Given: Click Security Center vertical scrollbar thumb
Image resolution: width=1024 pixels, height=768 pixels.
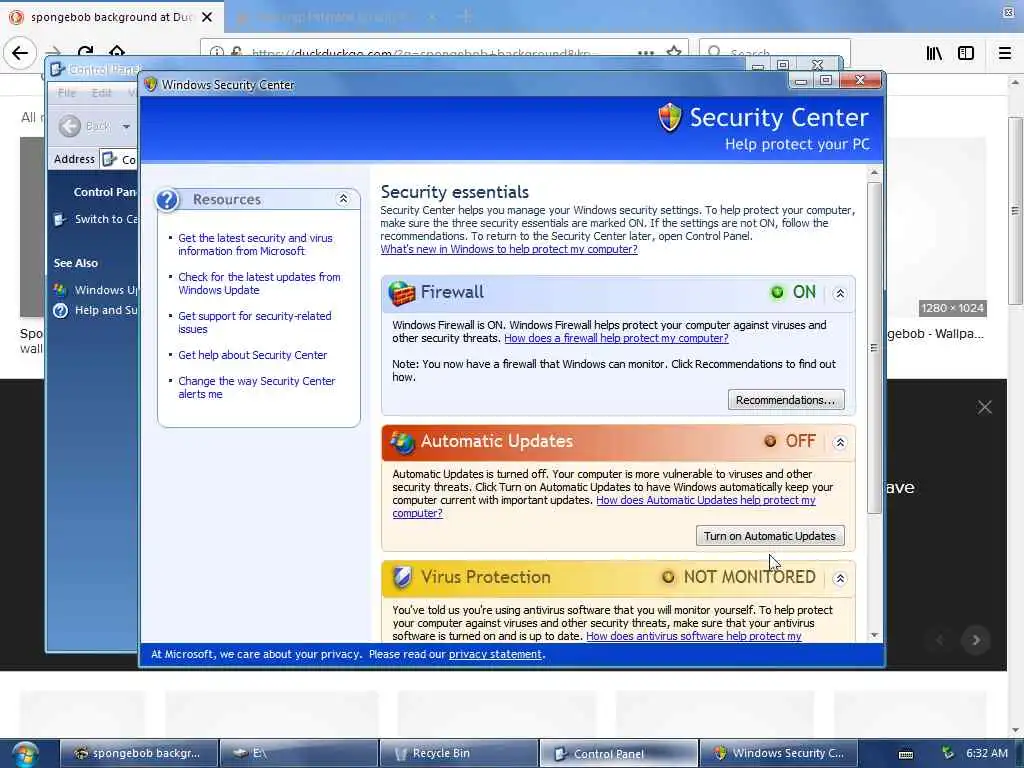Looking at the screenshot, I should coord(874,347).
